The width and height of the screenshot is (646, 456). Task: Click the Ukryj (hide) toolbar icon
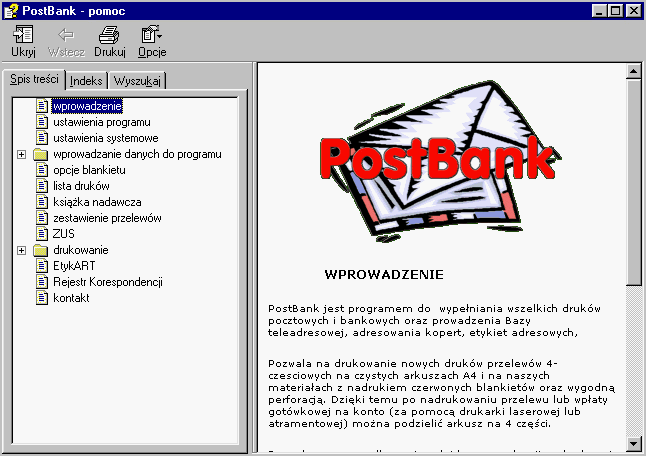pyautogui.click(x=23, y=35)
